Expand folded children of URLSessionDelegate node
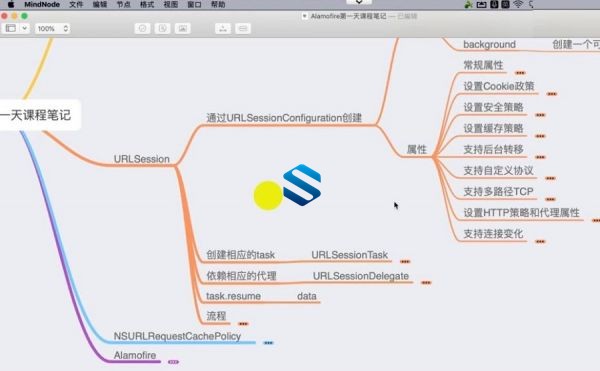The width and height of the screenshot is (600, 371). coord(426,283)
